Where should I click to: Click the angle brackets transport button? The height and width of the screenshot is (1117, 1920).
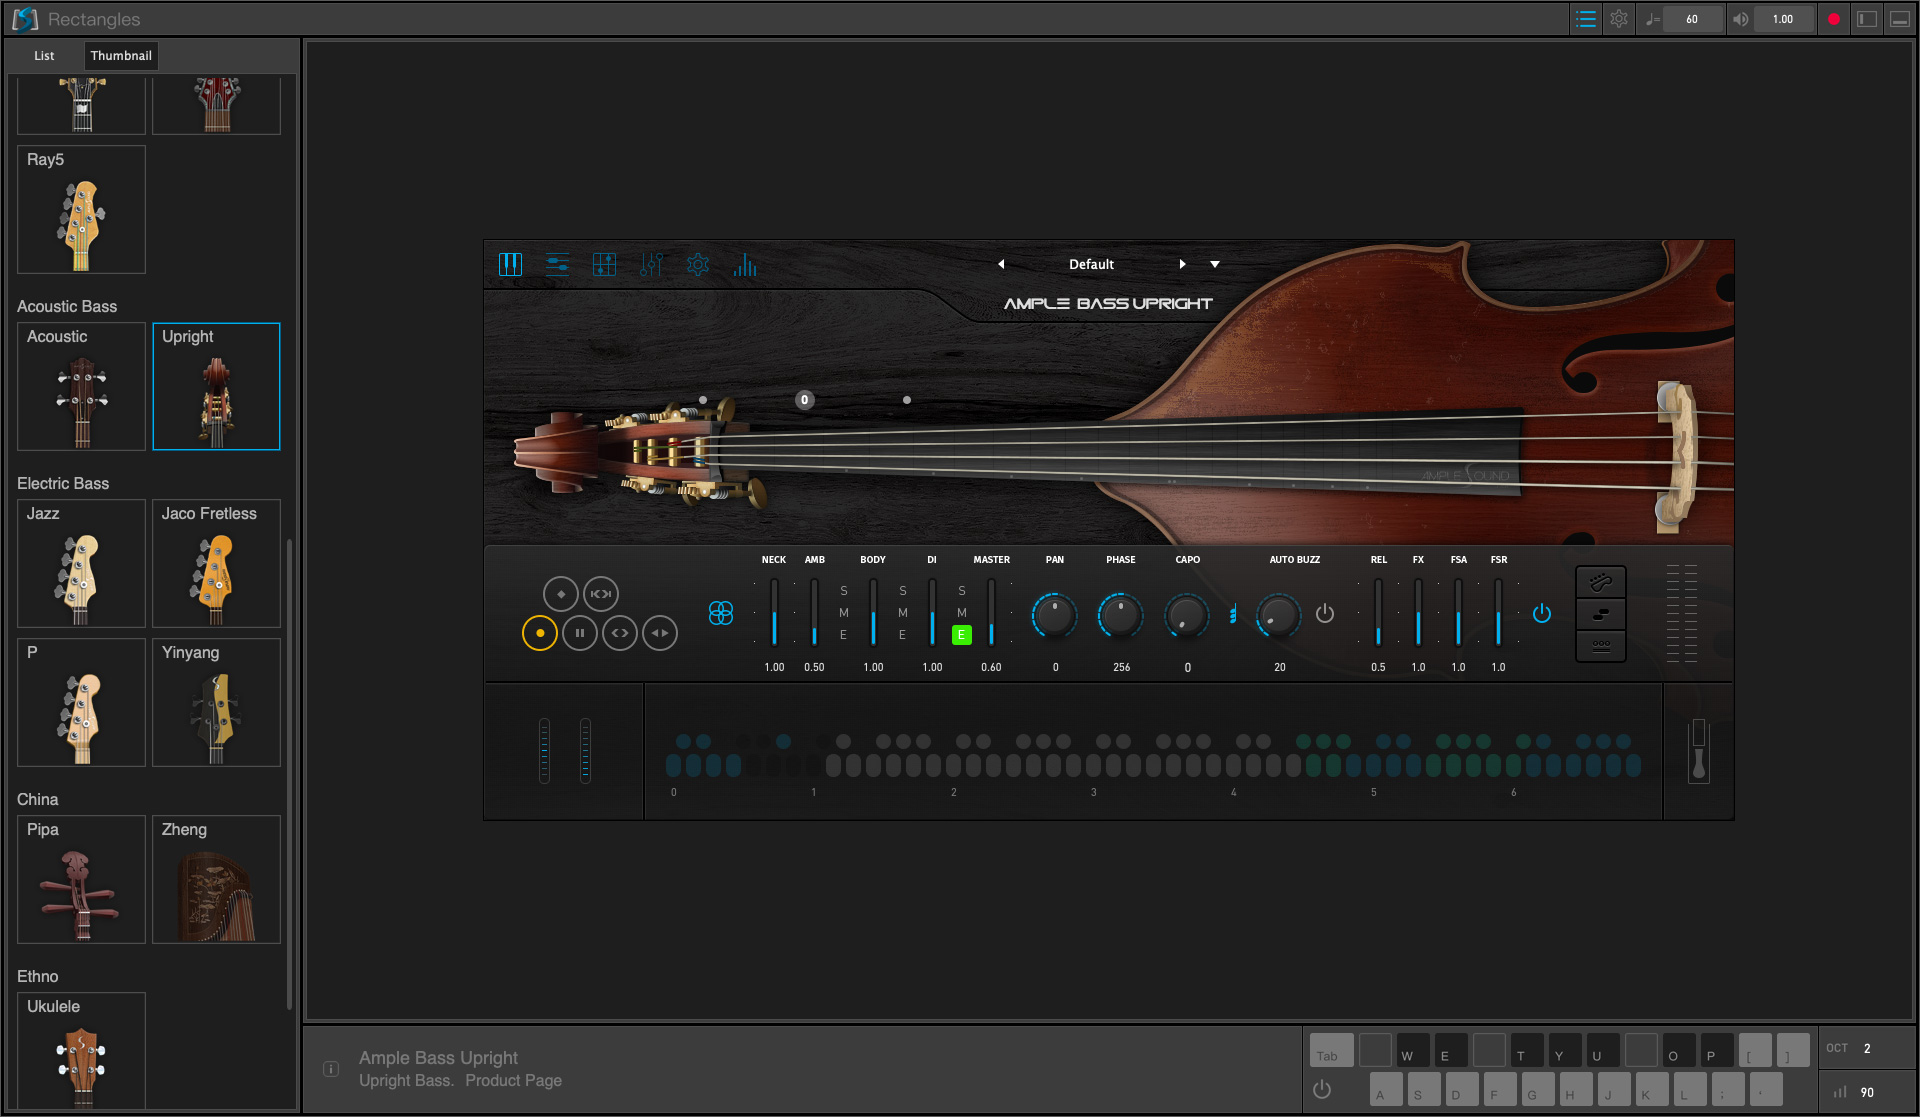coord(620,633)
